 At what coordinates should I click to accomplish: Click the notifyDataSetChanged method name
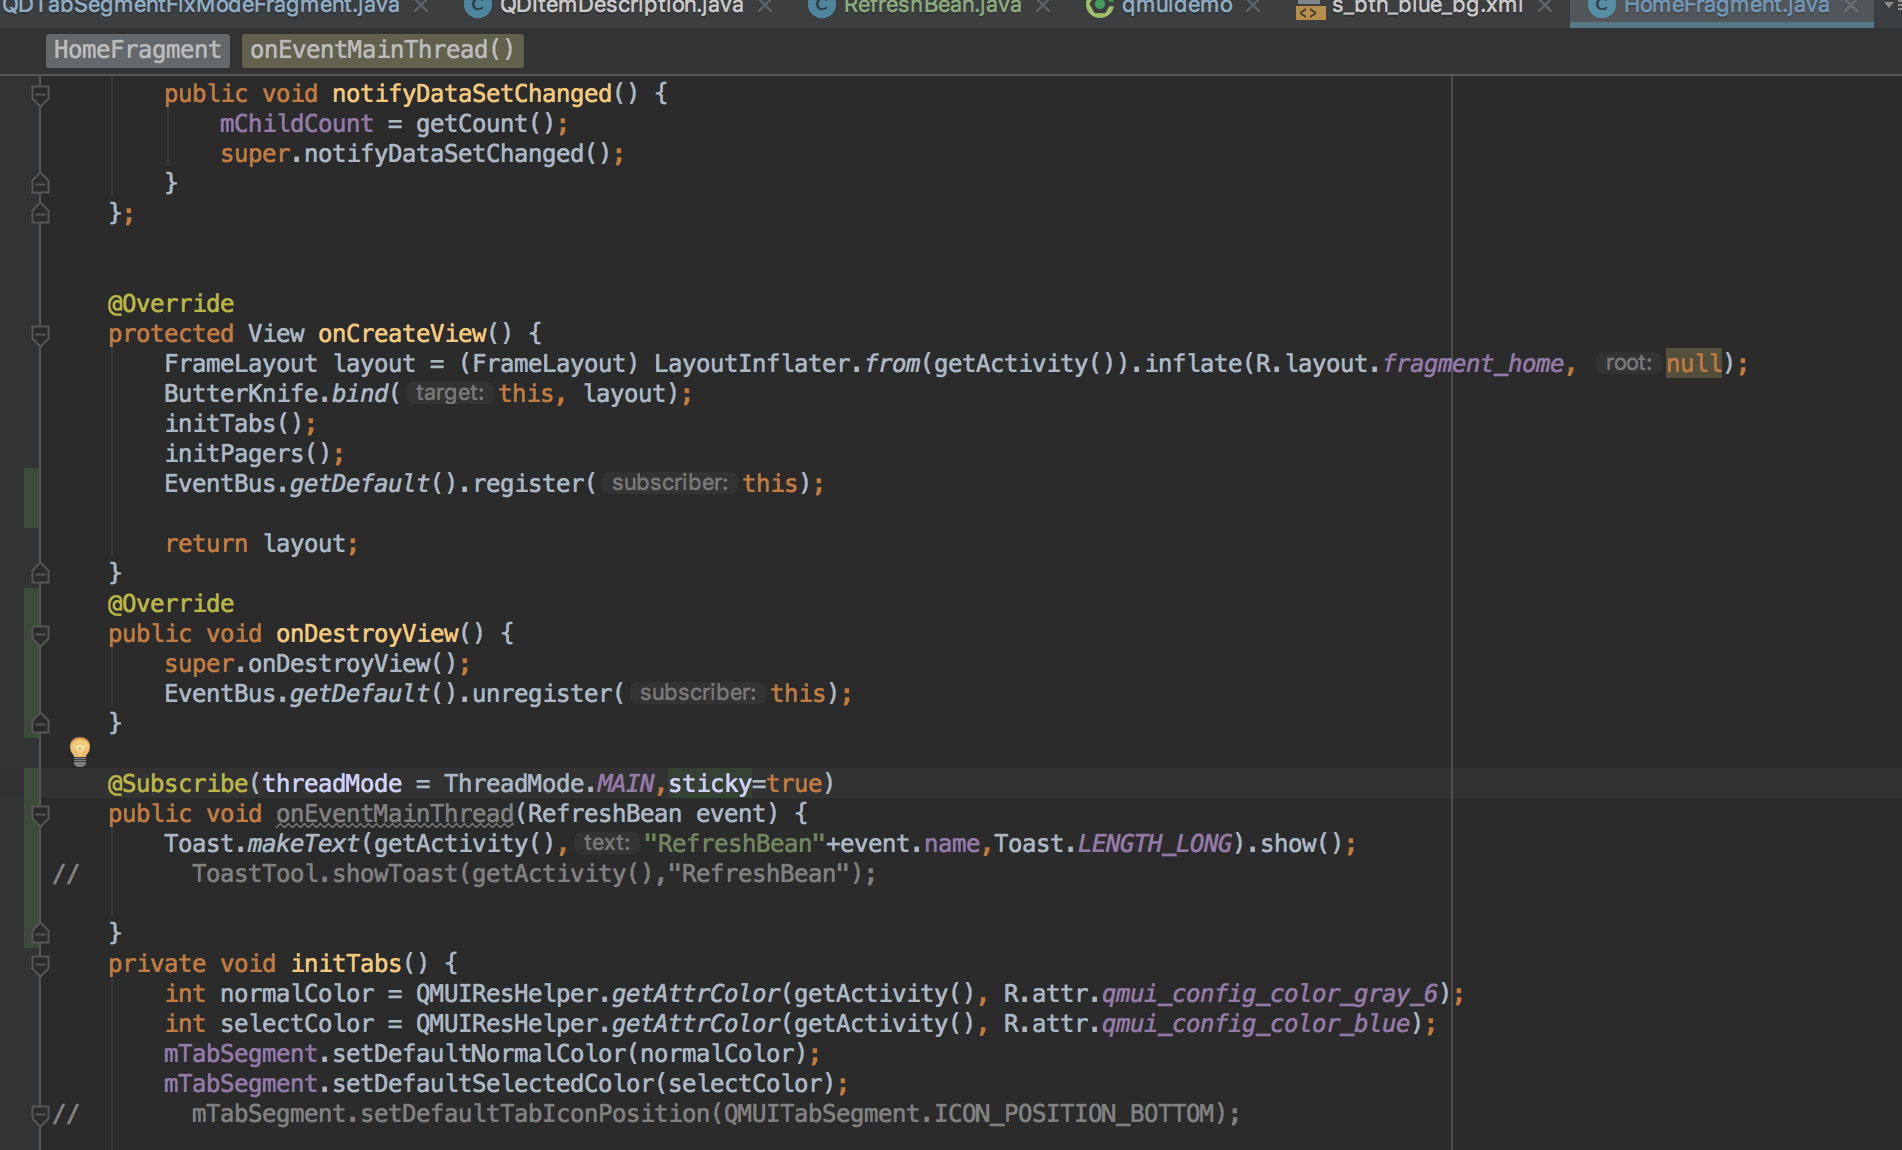pos(472,94)
